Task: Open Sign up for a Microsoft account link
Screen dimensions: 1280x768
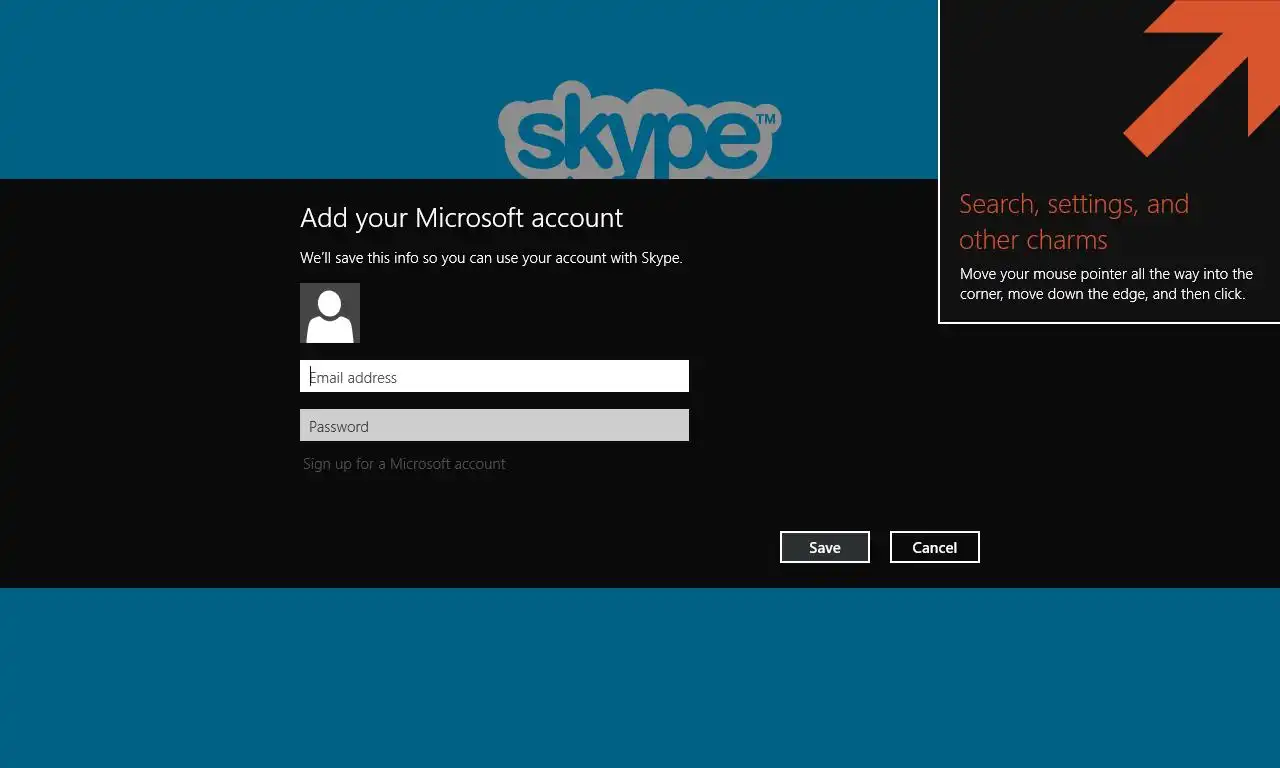Action: click(404, 464)
